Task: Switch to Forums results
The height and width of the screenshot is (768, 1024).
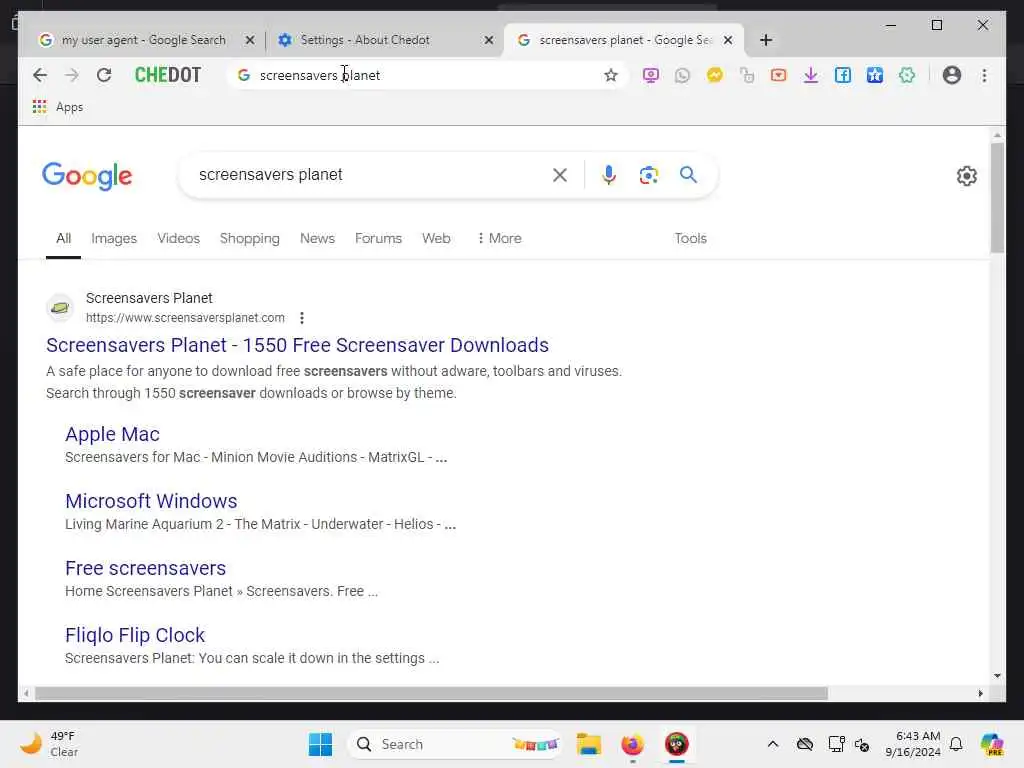Action: point(378,238)
